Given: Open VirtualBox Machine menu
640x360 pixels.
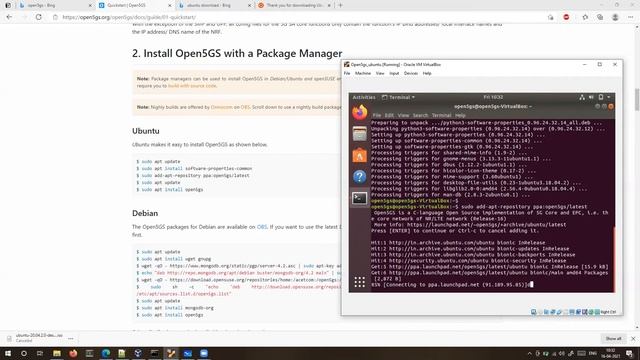Looking at the screenshot, I should (x=363, y=73).
